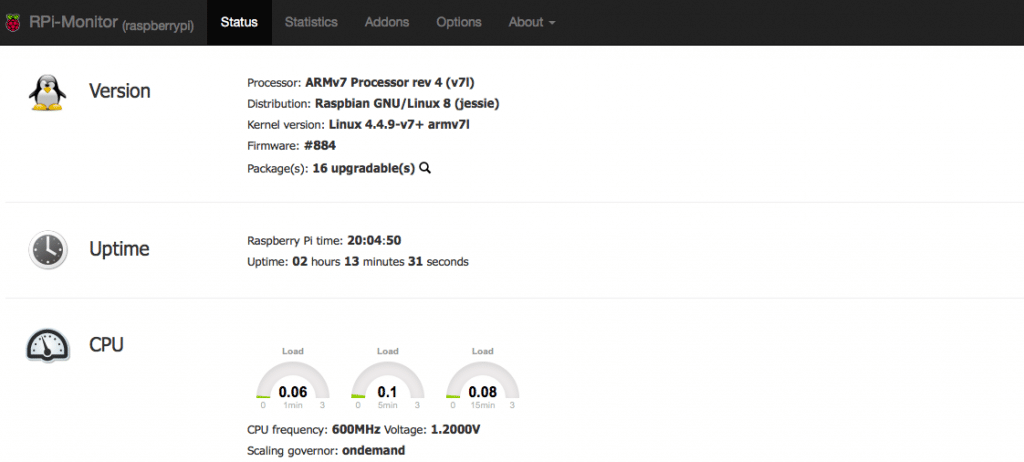Click the penguin Version icon

47,92
